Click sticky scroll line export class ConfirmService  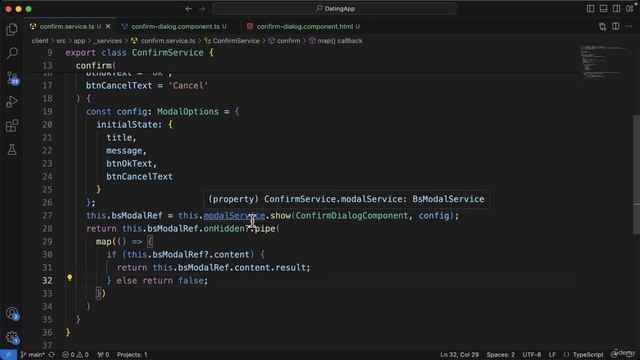pos(139,53)
